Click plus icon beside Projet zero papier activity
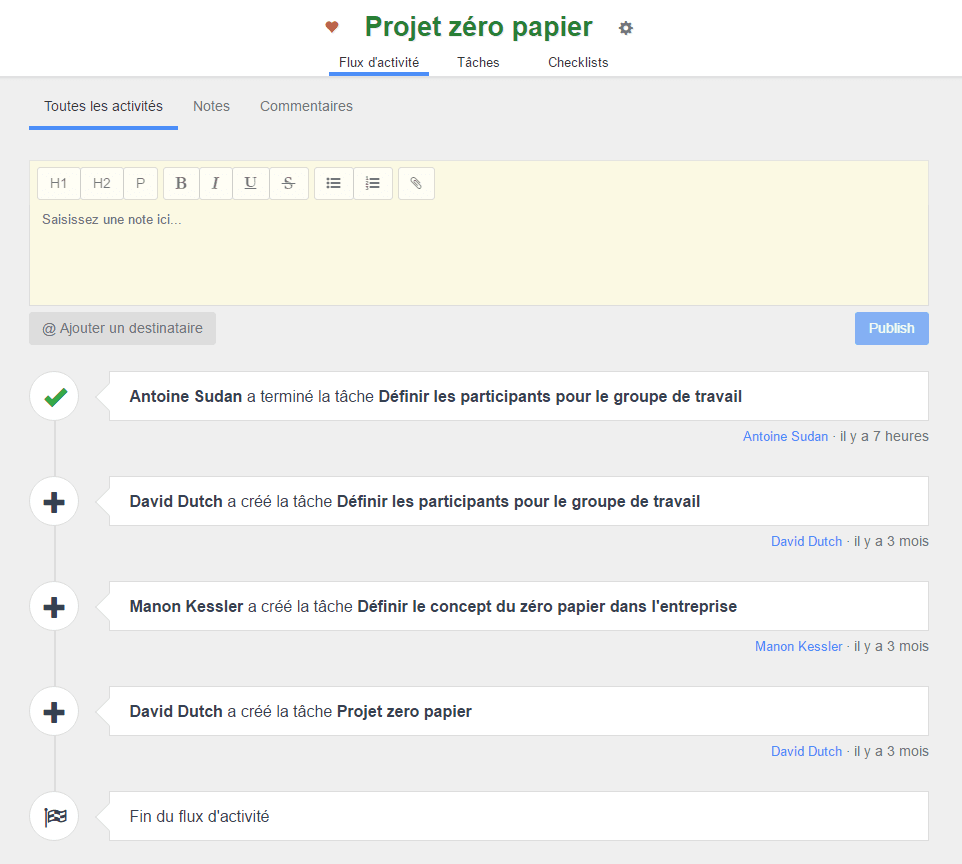 pos(55,712)
